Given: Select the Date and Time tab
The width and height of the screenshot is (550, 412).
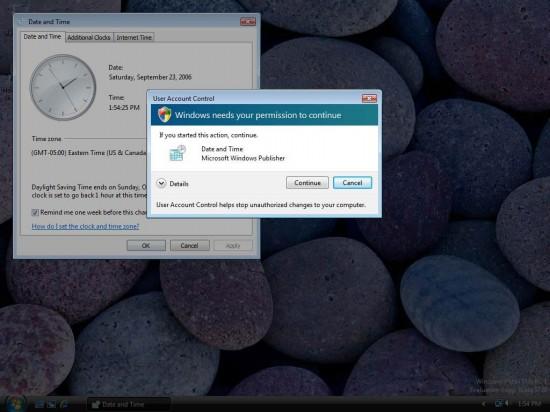Looking at the screenshot, I should point(42,37).
